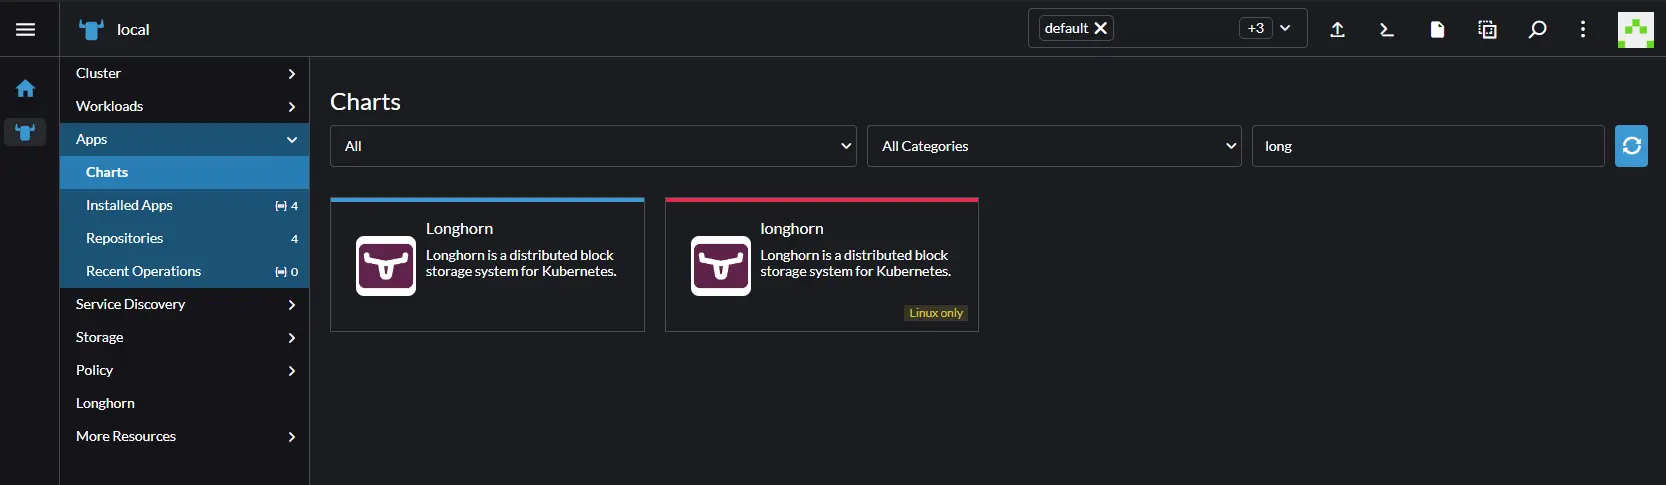Click the user avatar in top corner
Viewport: 1666px width, 485px height.
[x=1635, y=30]
